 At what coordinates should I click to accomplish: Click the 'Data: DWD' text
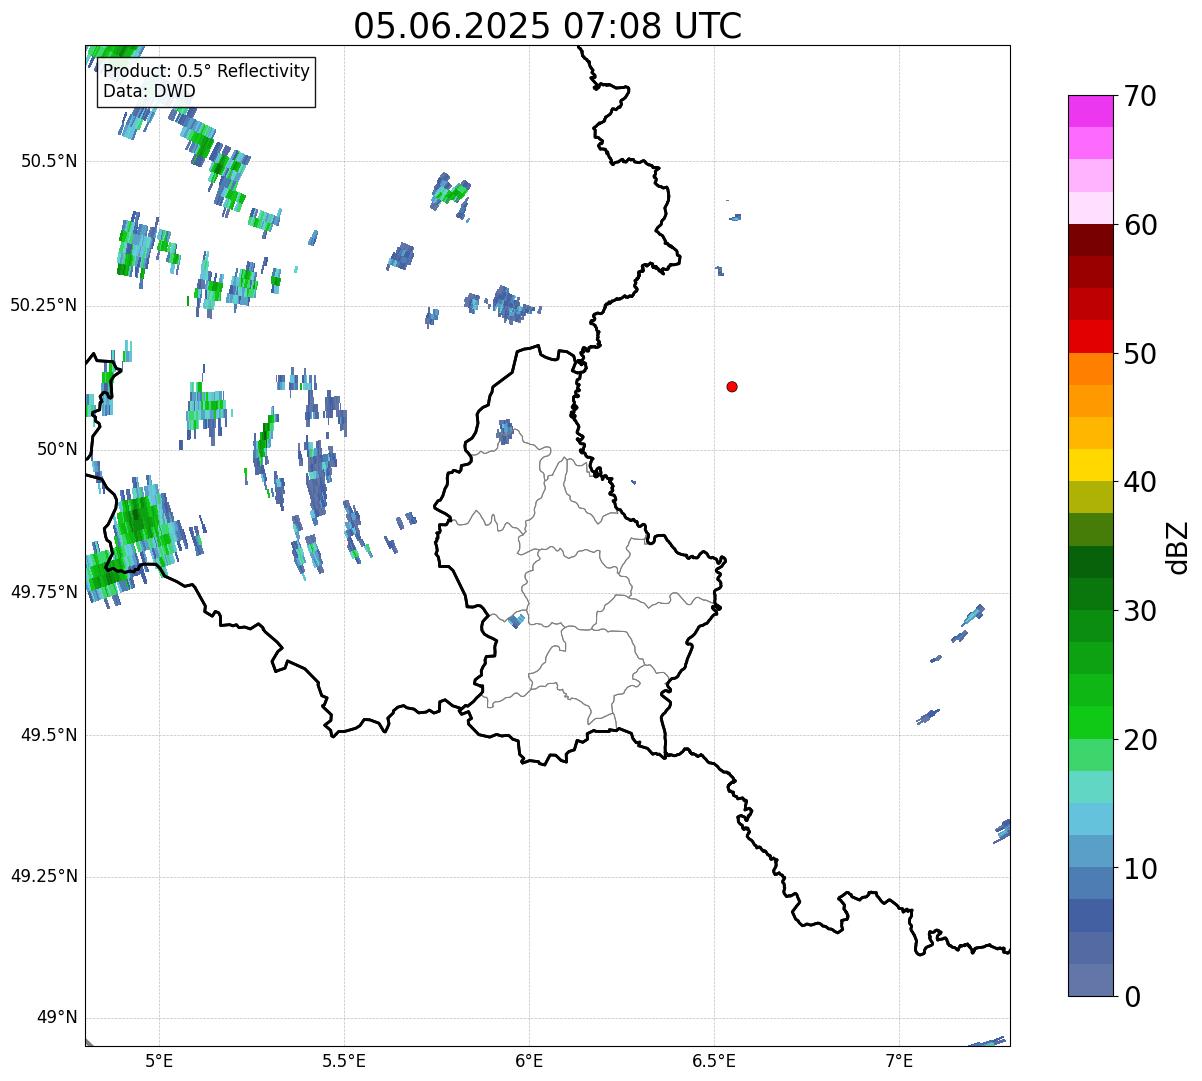[x=149, y=92]
